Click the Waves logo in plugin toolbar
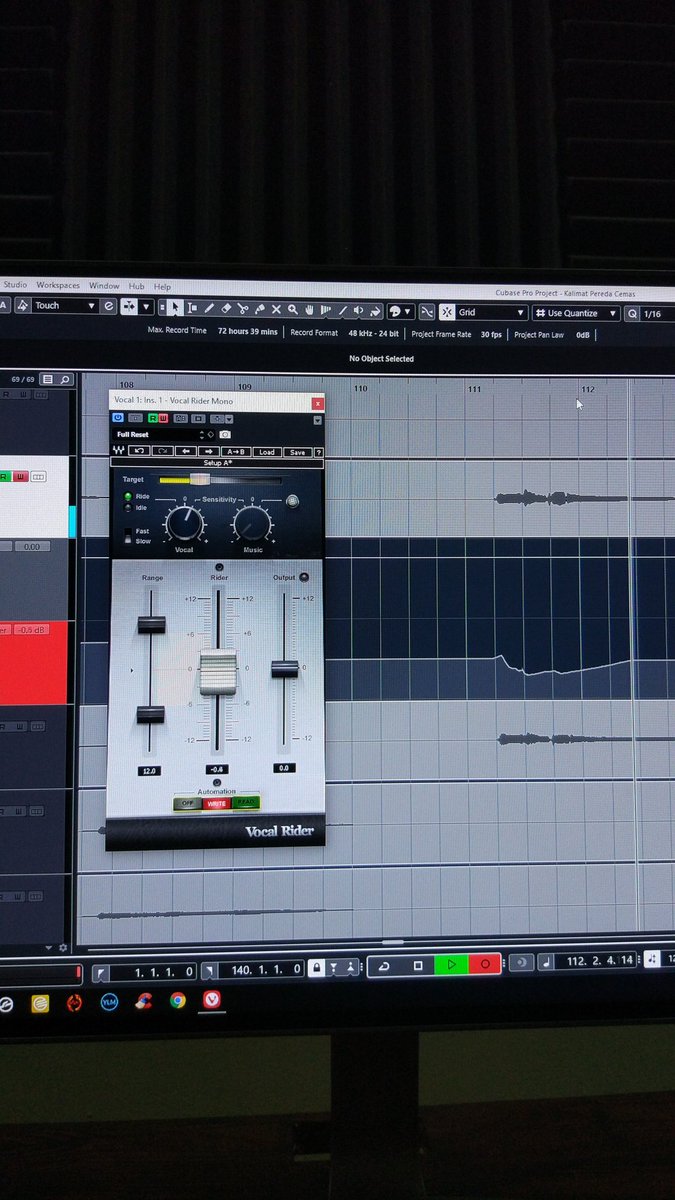This screenshot has height=1200, width=675. (x=119, y=452)
